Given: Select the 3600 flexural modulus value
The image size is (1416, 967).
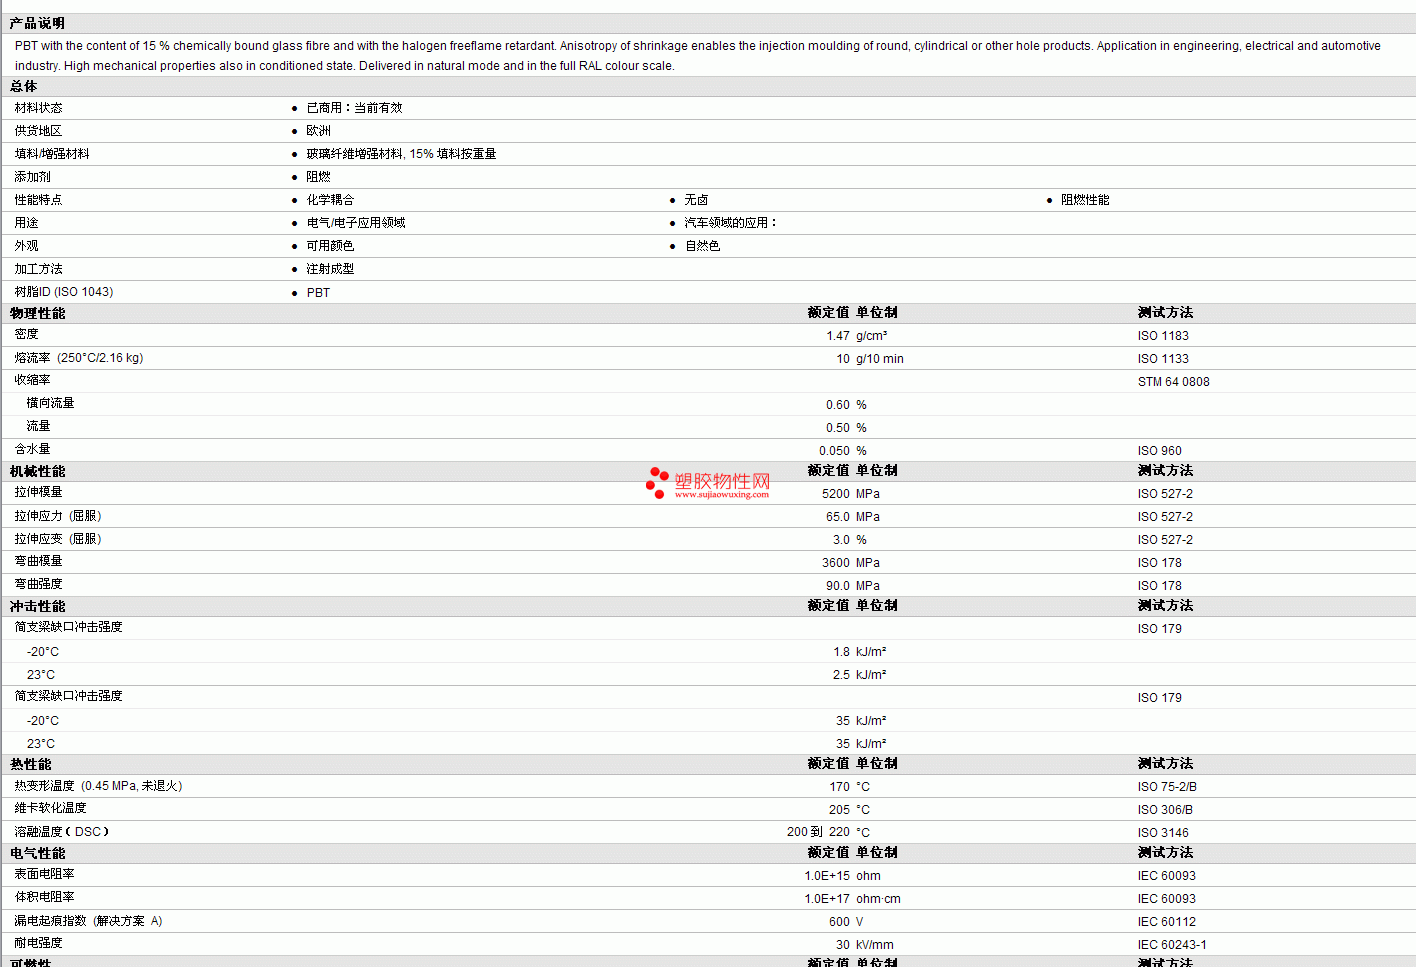Looking at the screenshot, I should point(836,563).
